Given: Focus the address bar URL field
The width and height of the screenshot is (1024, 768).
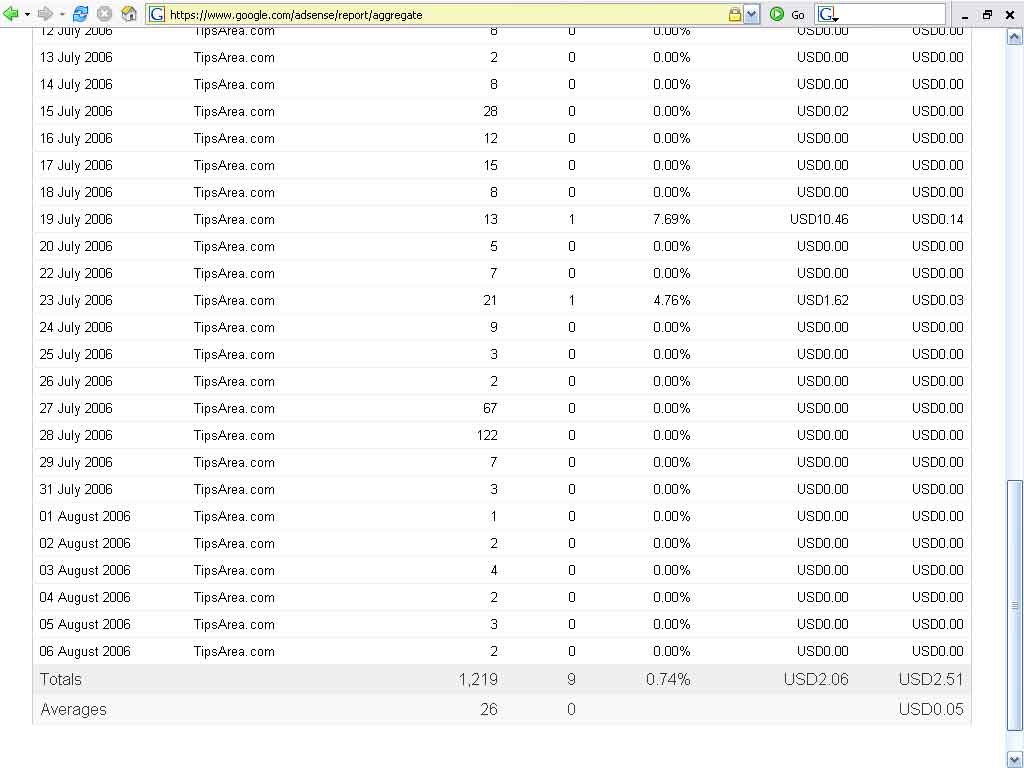Looking at the screenshot, I should [x=447, y=14].
